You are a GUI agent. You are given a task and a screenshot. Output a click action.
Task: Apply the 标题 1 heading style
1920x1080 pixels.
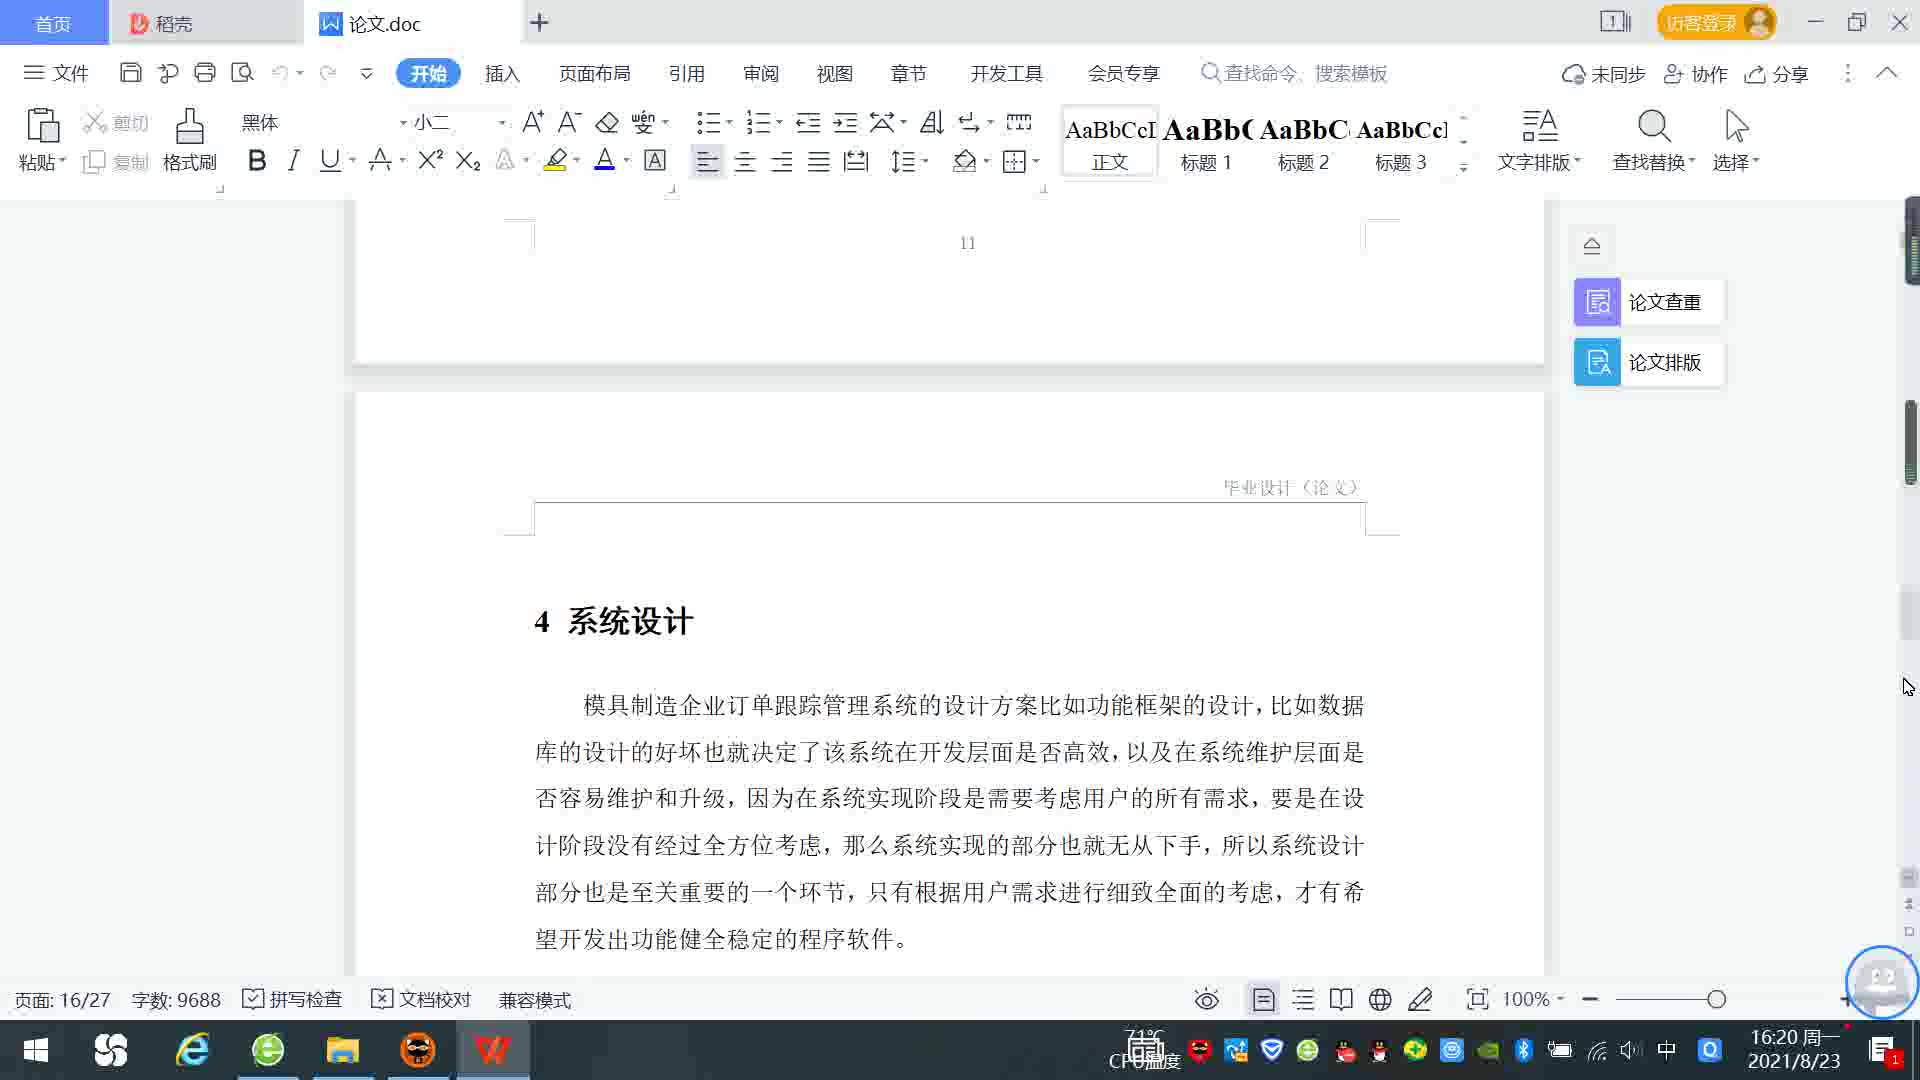click(x=1206, y=143)
